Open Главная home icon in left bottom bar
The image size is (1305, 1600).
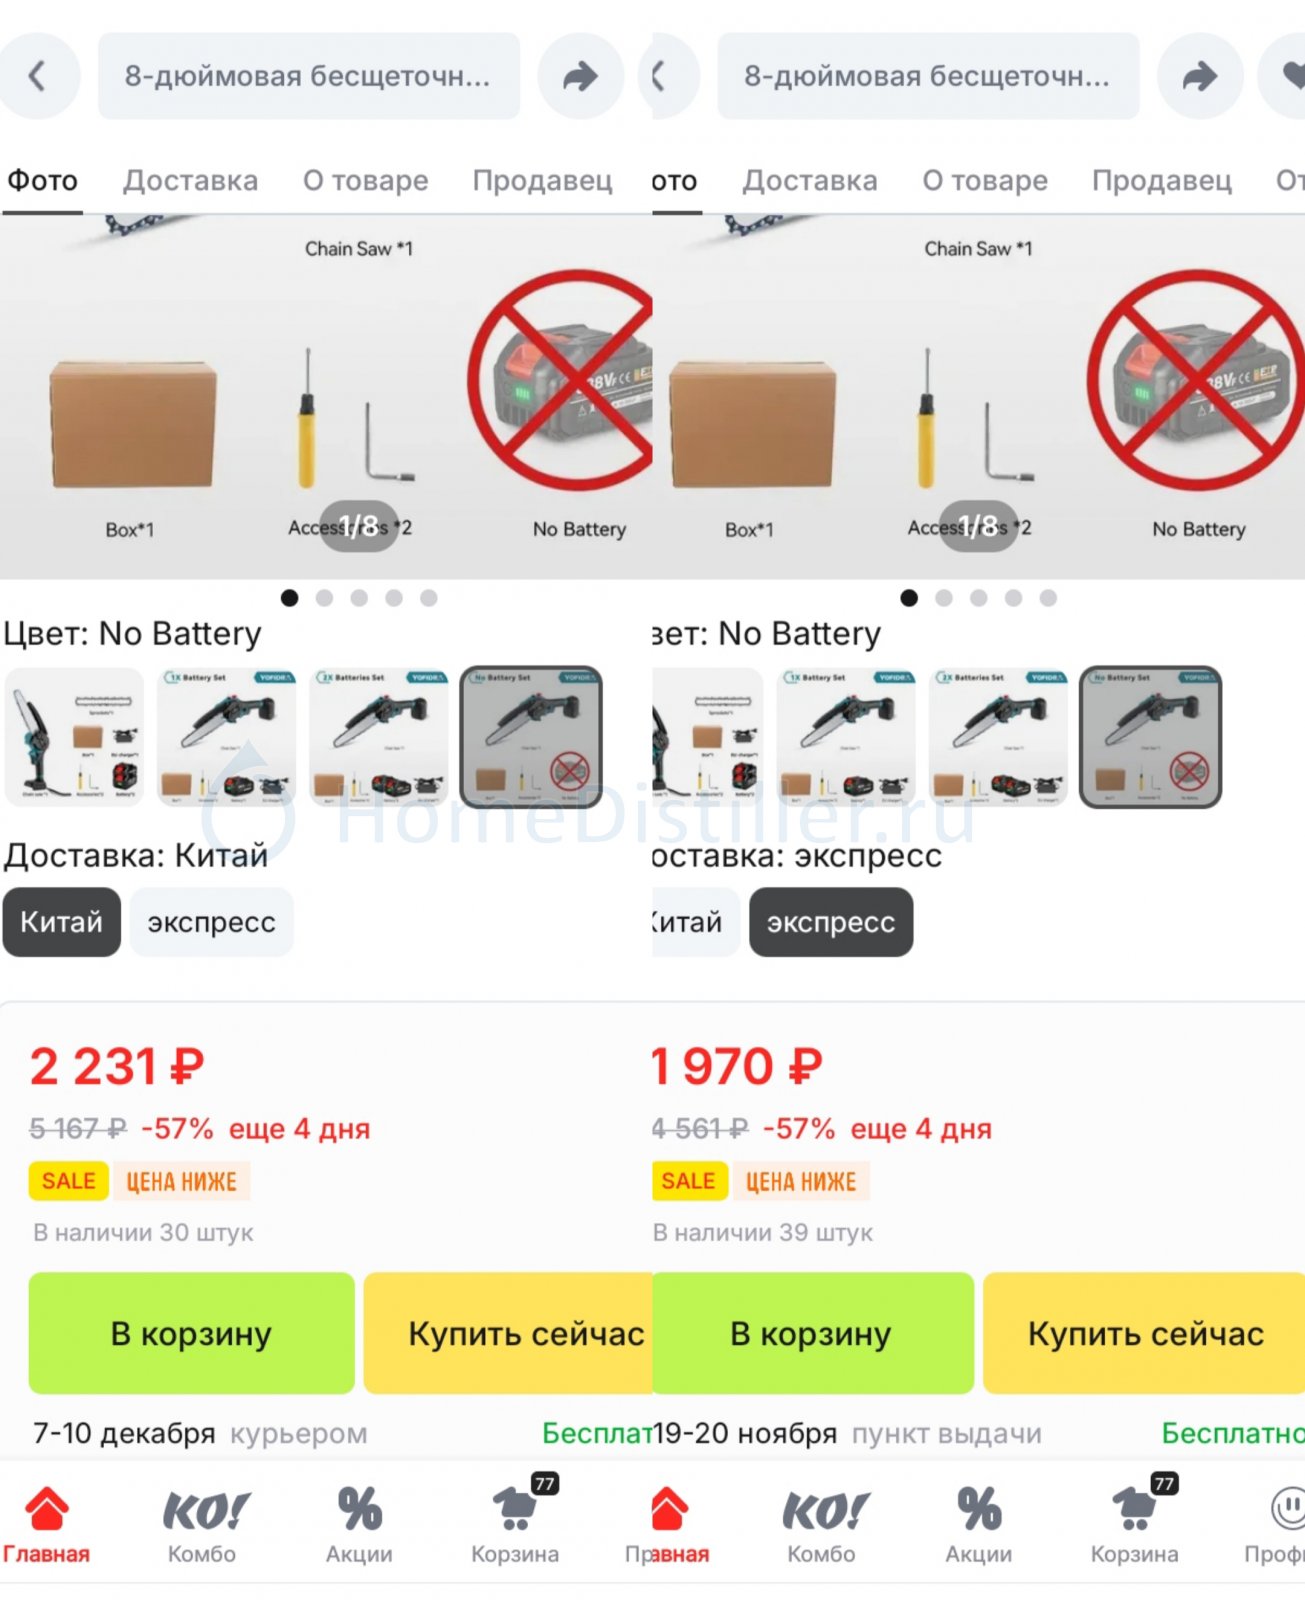46,1524
